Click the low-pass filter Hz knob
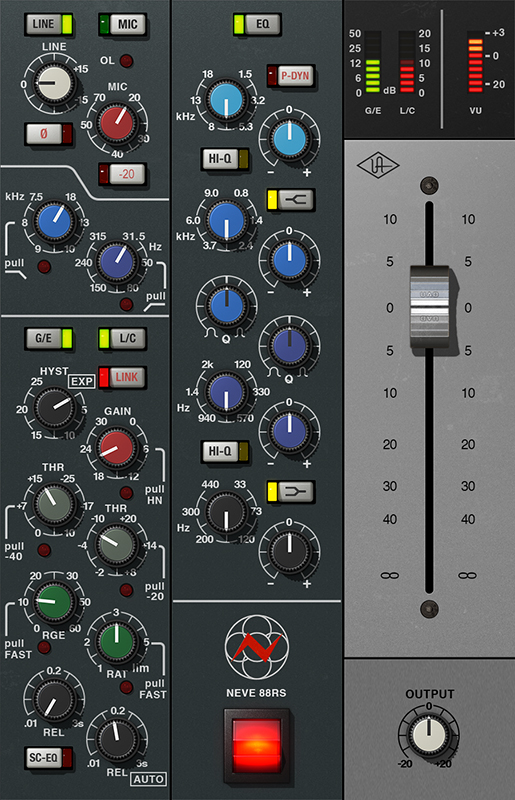This screenshot has height=800, width=515. tap(117, 262)
